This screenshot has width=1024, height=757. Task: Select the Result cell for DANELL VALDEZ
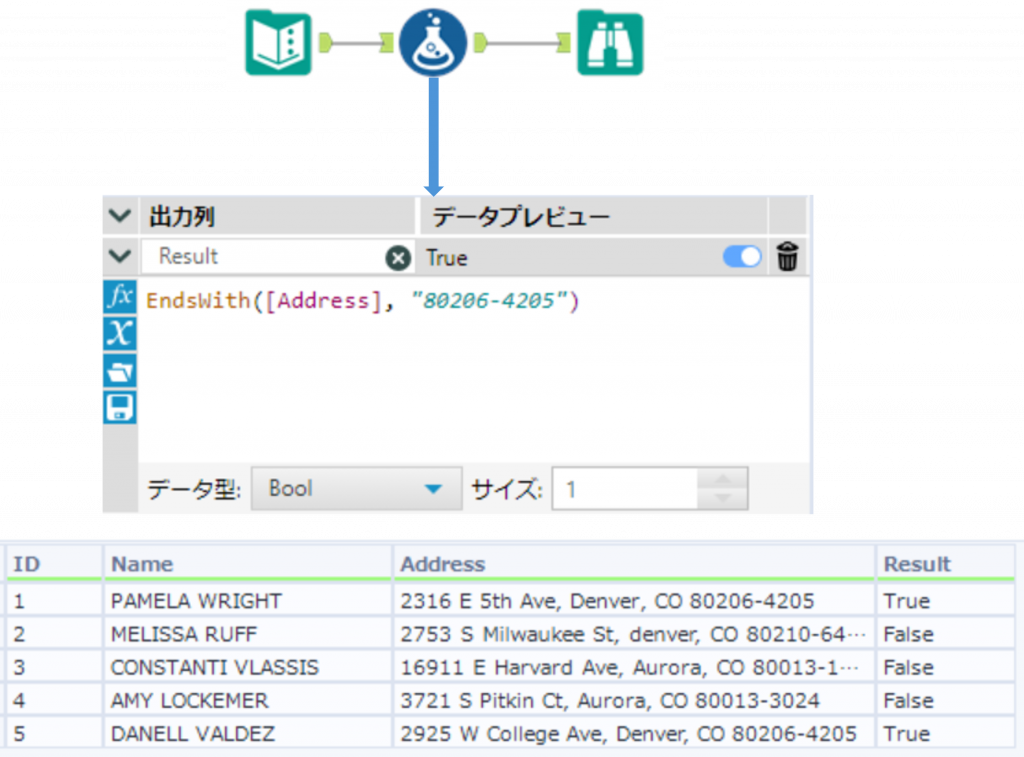tap(906, 734)
